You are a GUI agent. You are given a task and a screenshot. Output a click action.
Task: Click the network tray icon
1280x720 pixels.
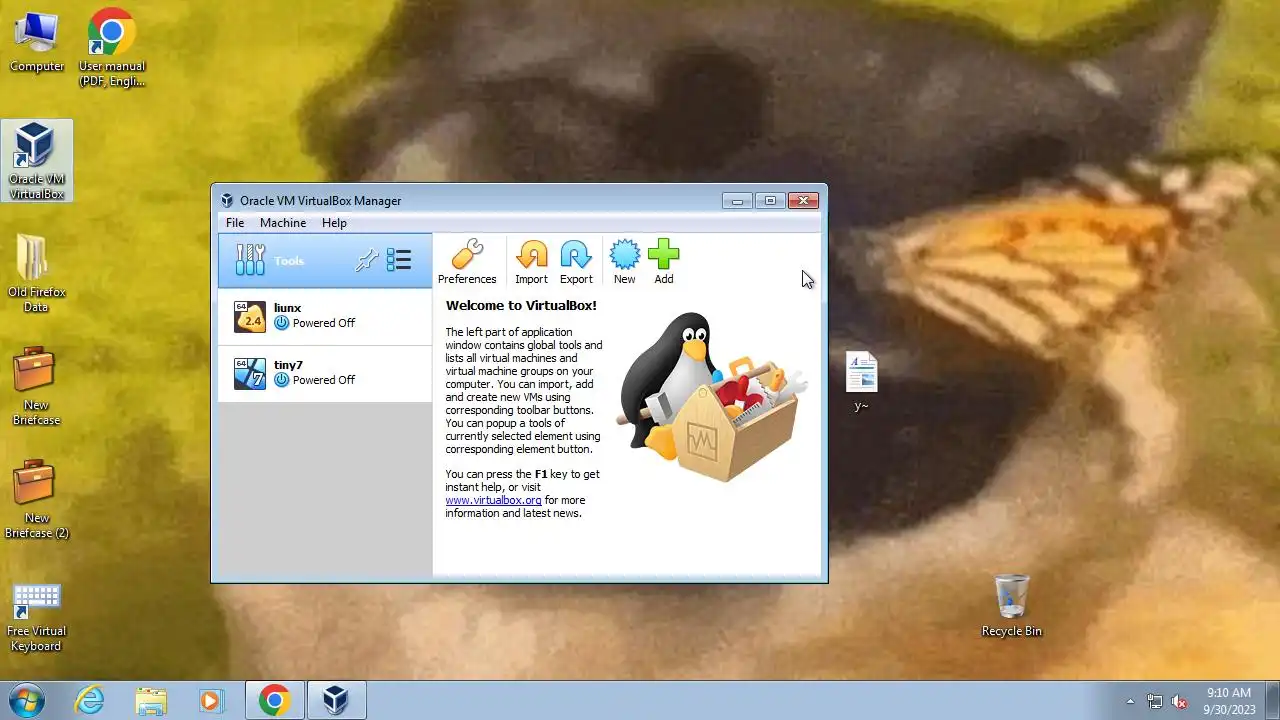(1155, 701)
